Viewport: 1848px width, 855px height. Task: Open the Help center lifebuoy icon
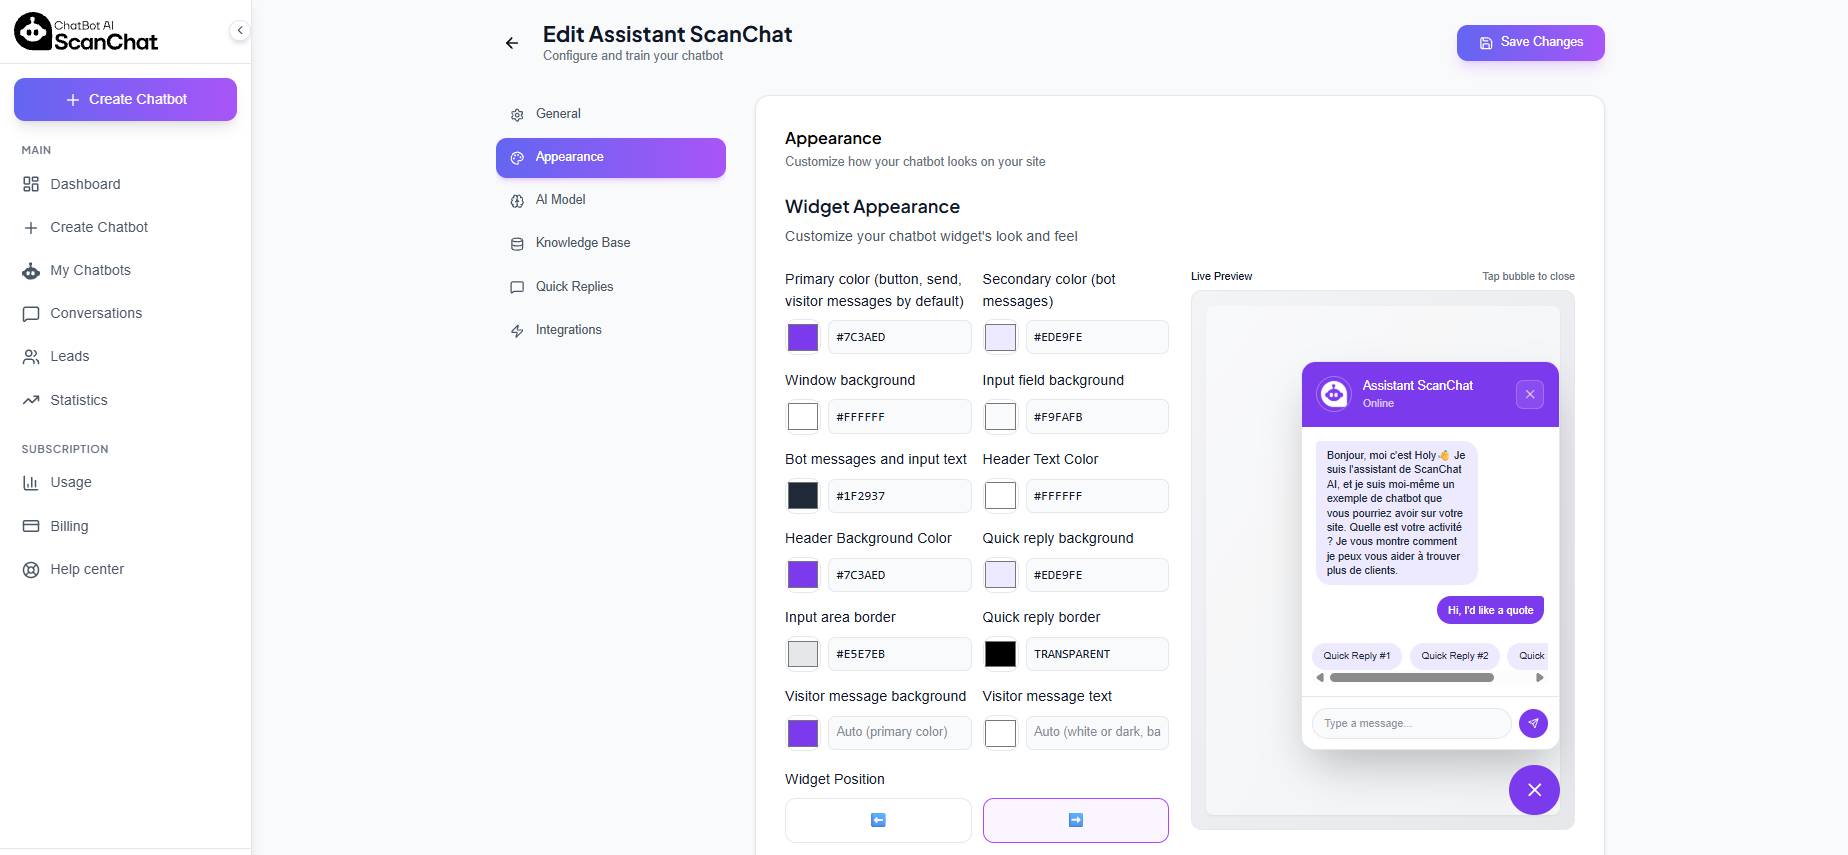click(31, 569)
